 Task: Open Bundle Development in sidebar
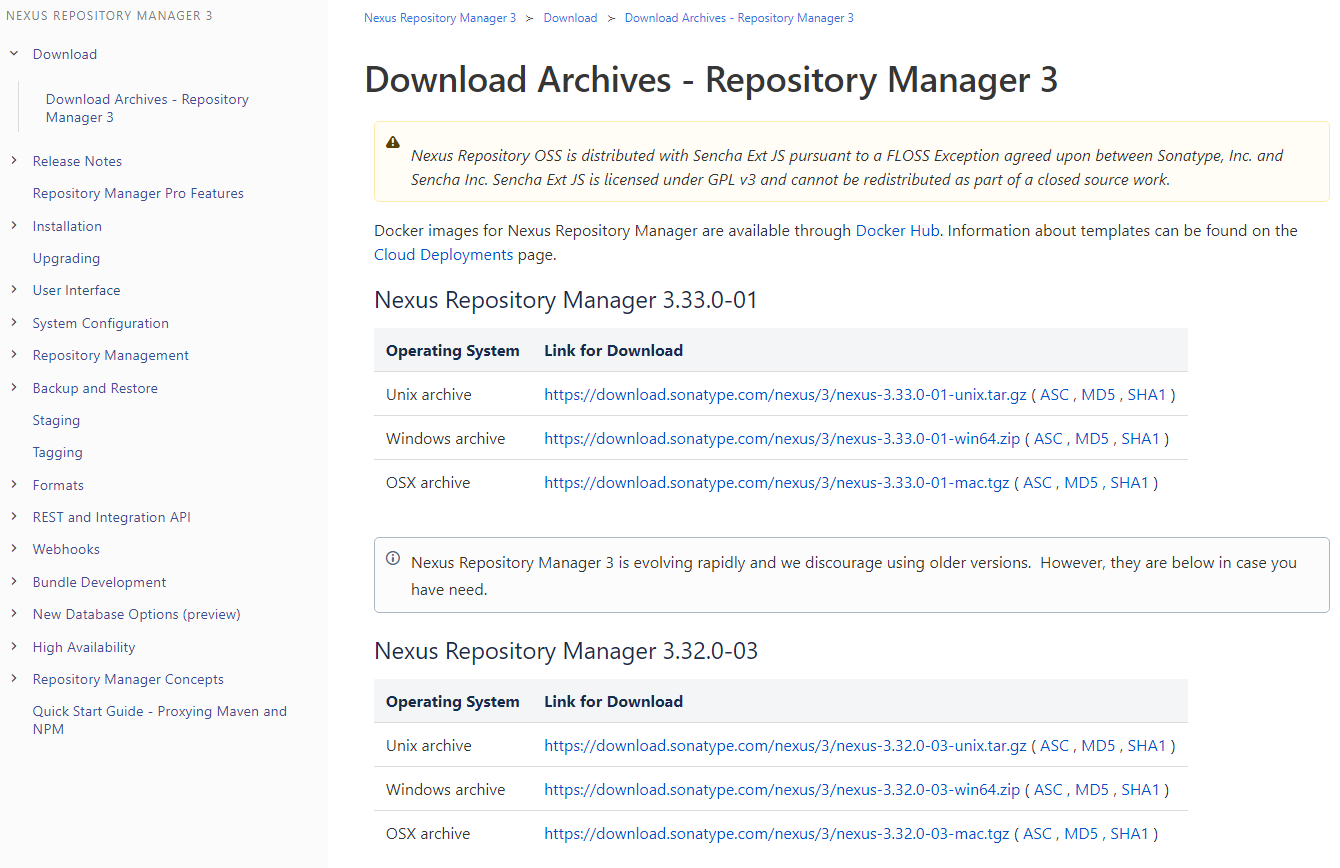[x=99, y=582]
